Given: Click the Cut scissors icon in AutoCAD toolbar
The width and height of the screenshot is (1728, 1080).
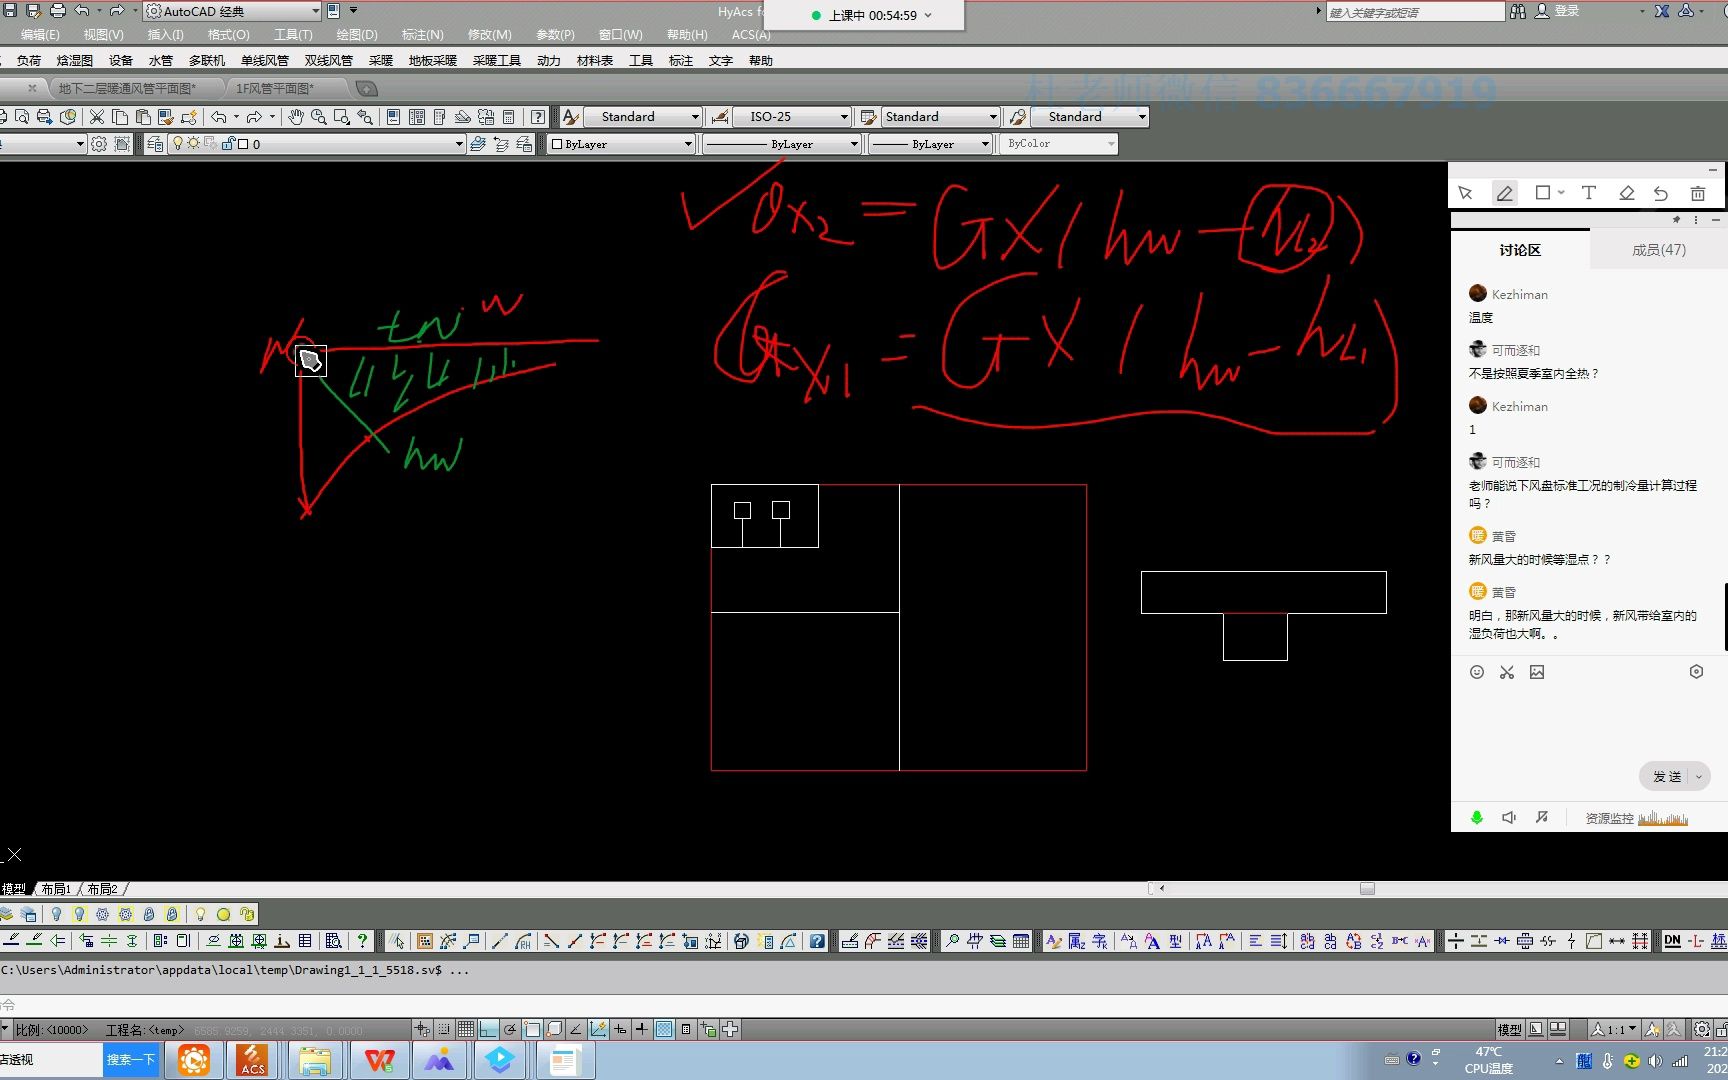Looking at the screenshot, I should (97, 117).
